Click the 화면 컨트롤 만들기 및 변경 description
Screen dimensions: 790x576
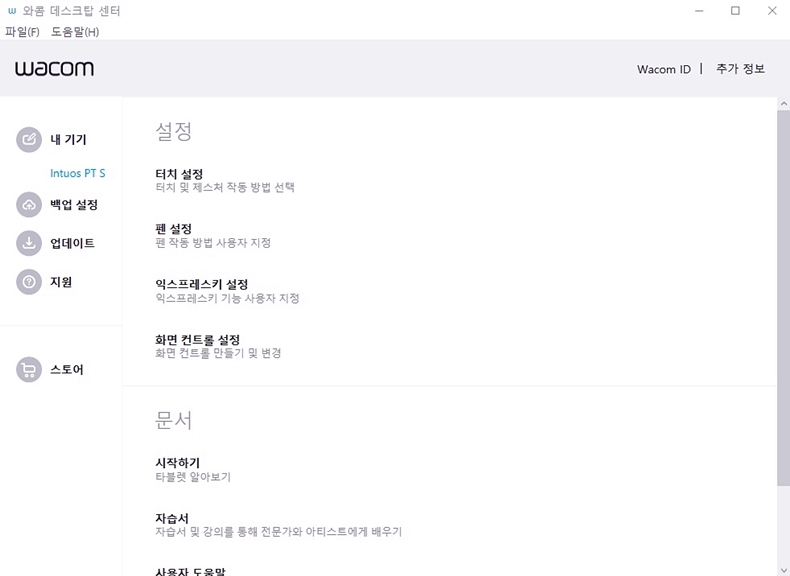tap(218, 353)
